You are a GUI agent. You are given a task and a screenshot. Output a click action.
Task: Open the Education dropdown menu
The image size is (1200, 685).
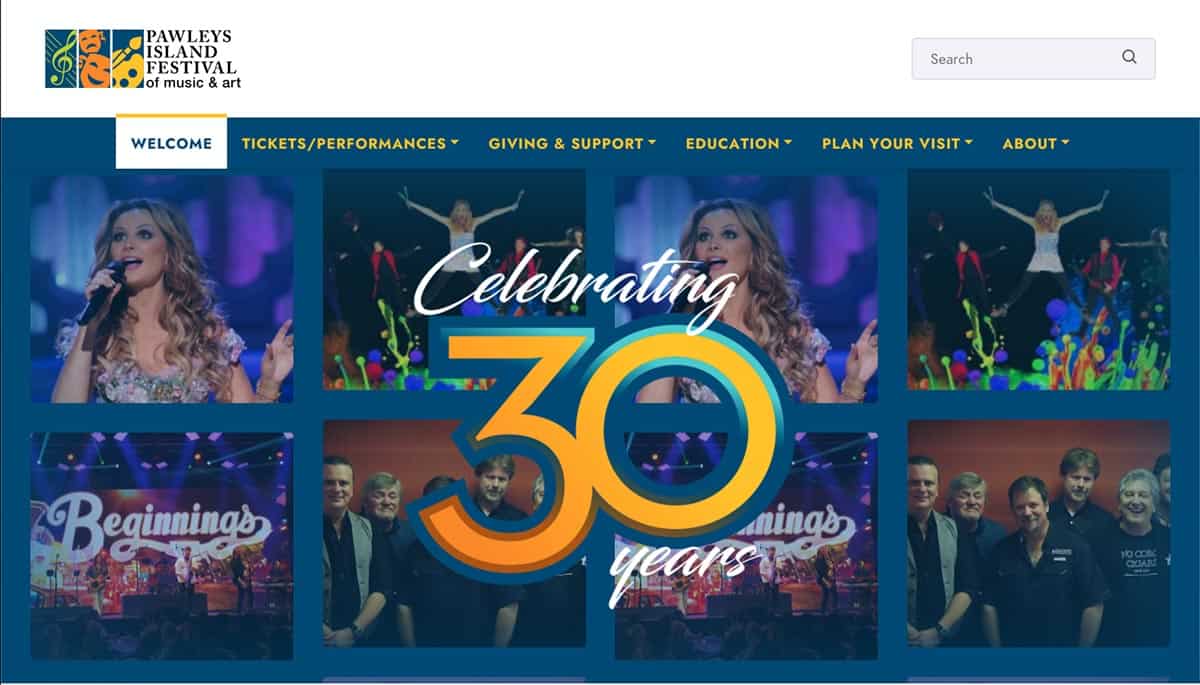[x=738, y=143]
